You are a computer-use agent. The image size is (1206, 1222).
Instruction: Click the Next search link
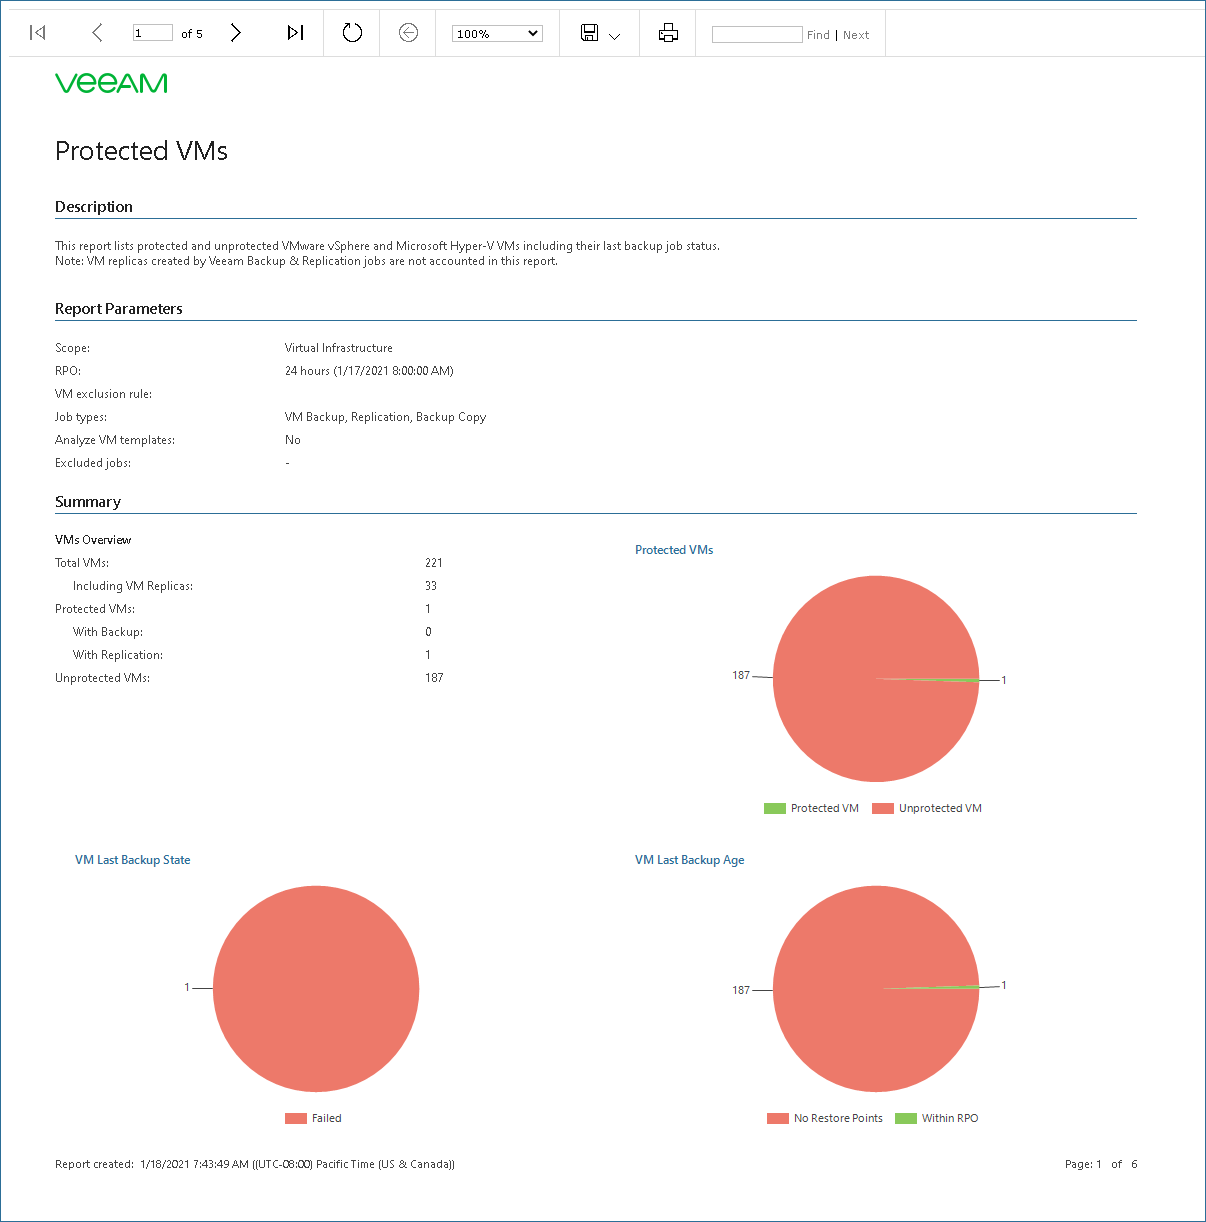[856, 35]
